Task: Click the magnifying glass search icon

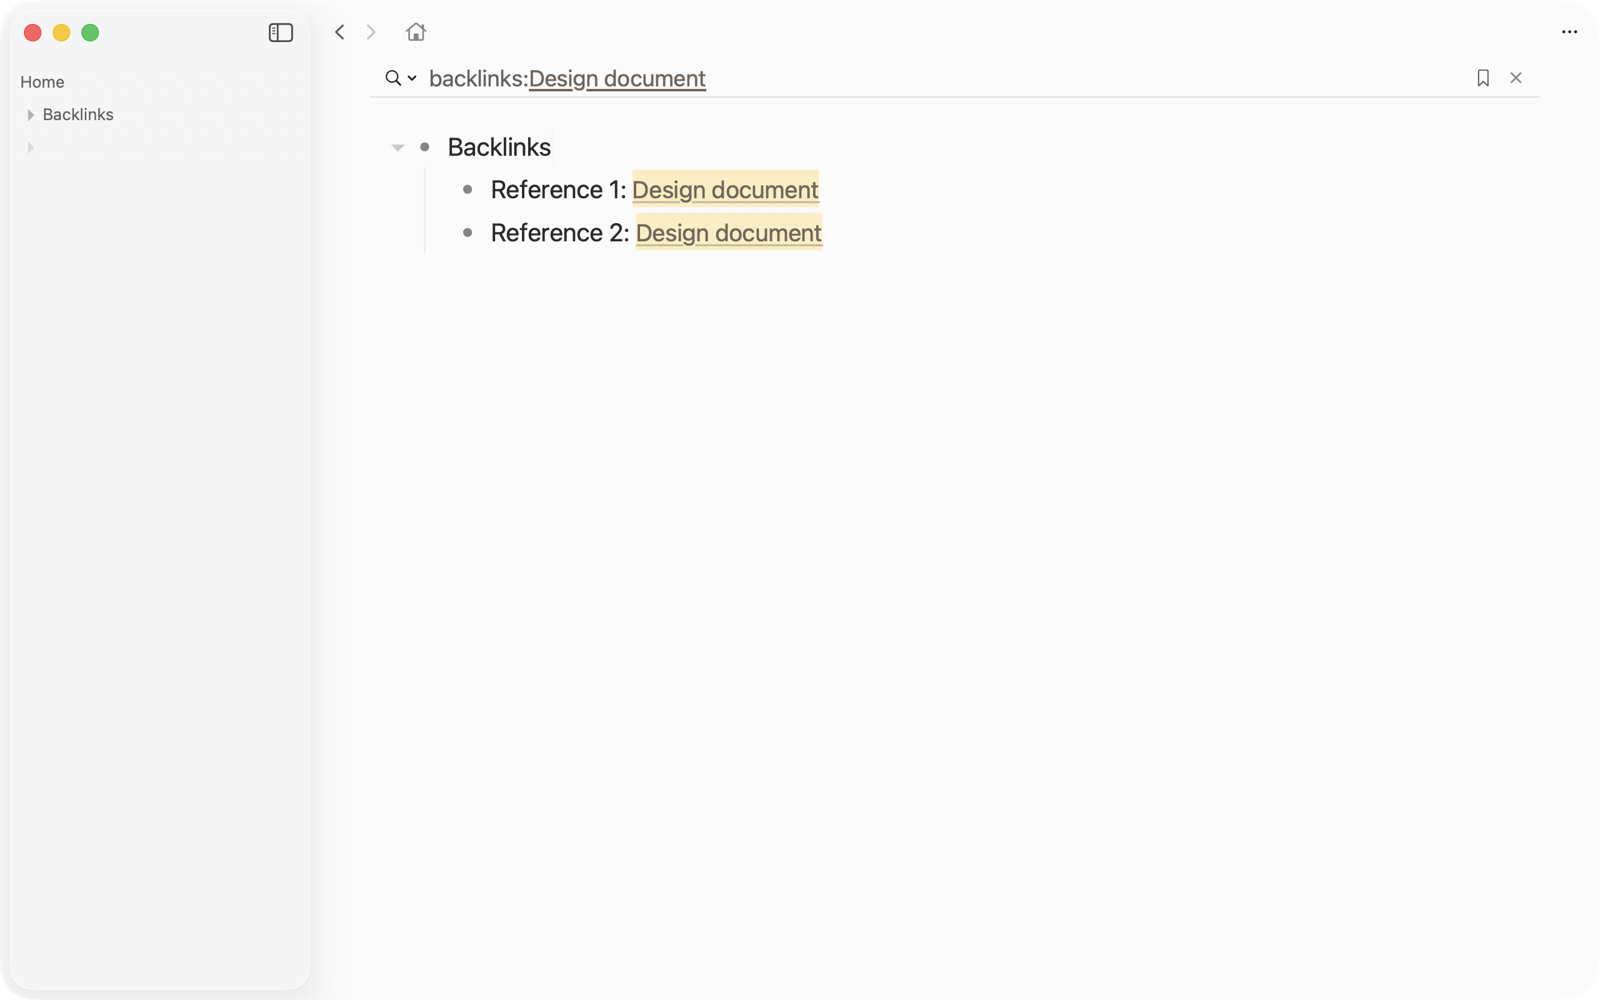Action: click(393, 78)
